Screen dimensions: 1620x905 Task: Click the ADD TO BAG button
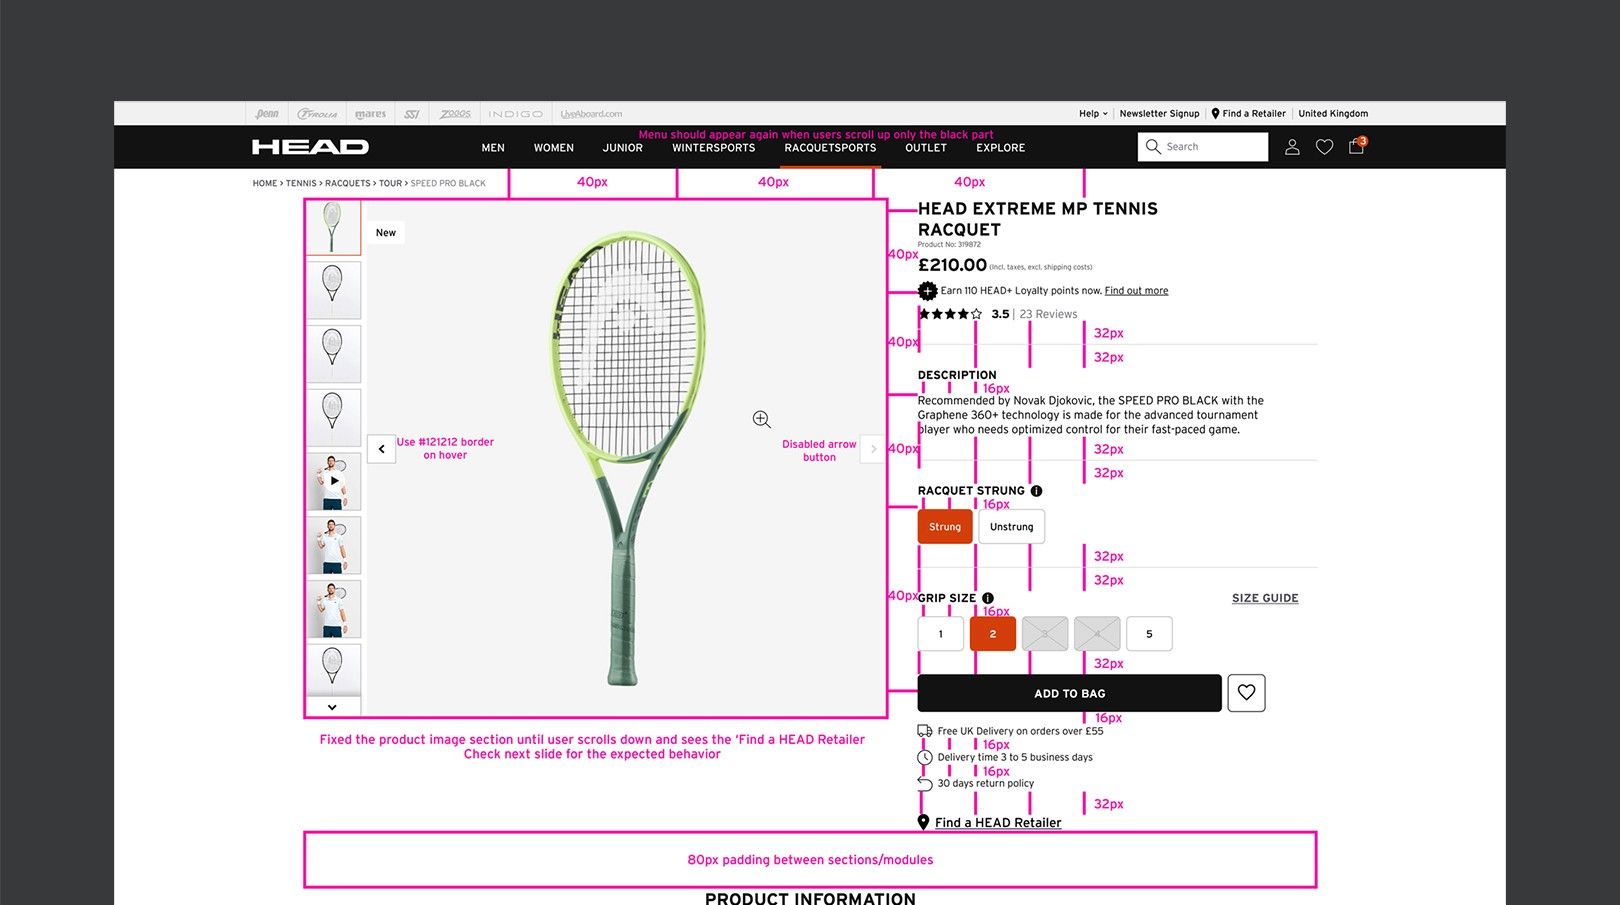click(1070, 693)
